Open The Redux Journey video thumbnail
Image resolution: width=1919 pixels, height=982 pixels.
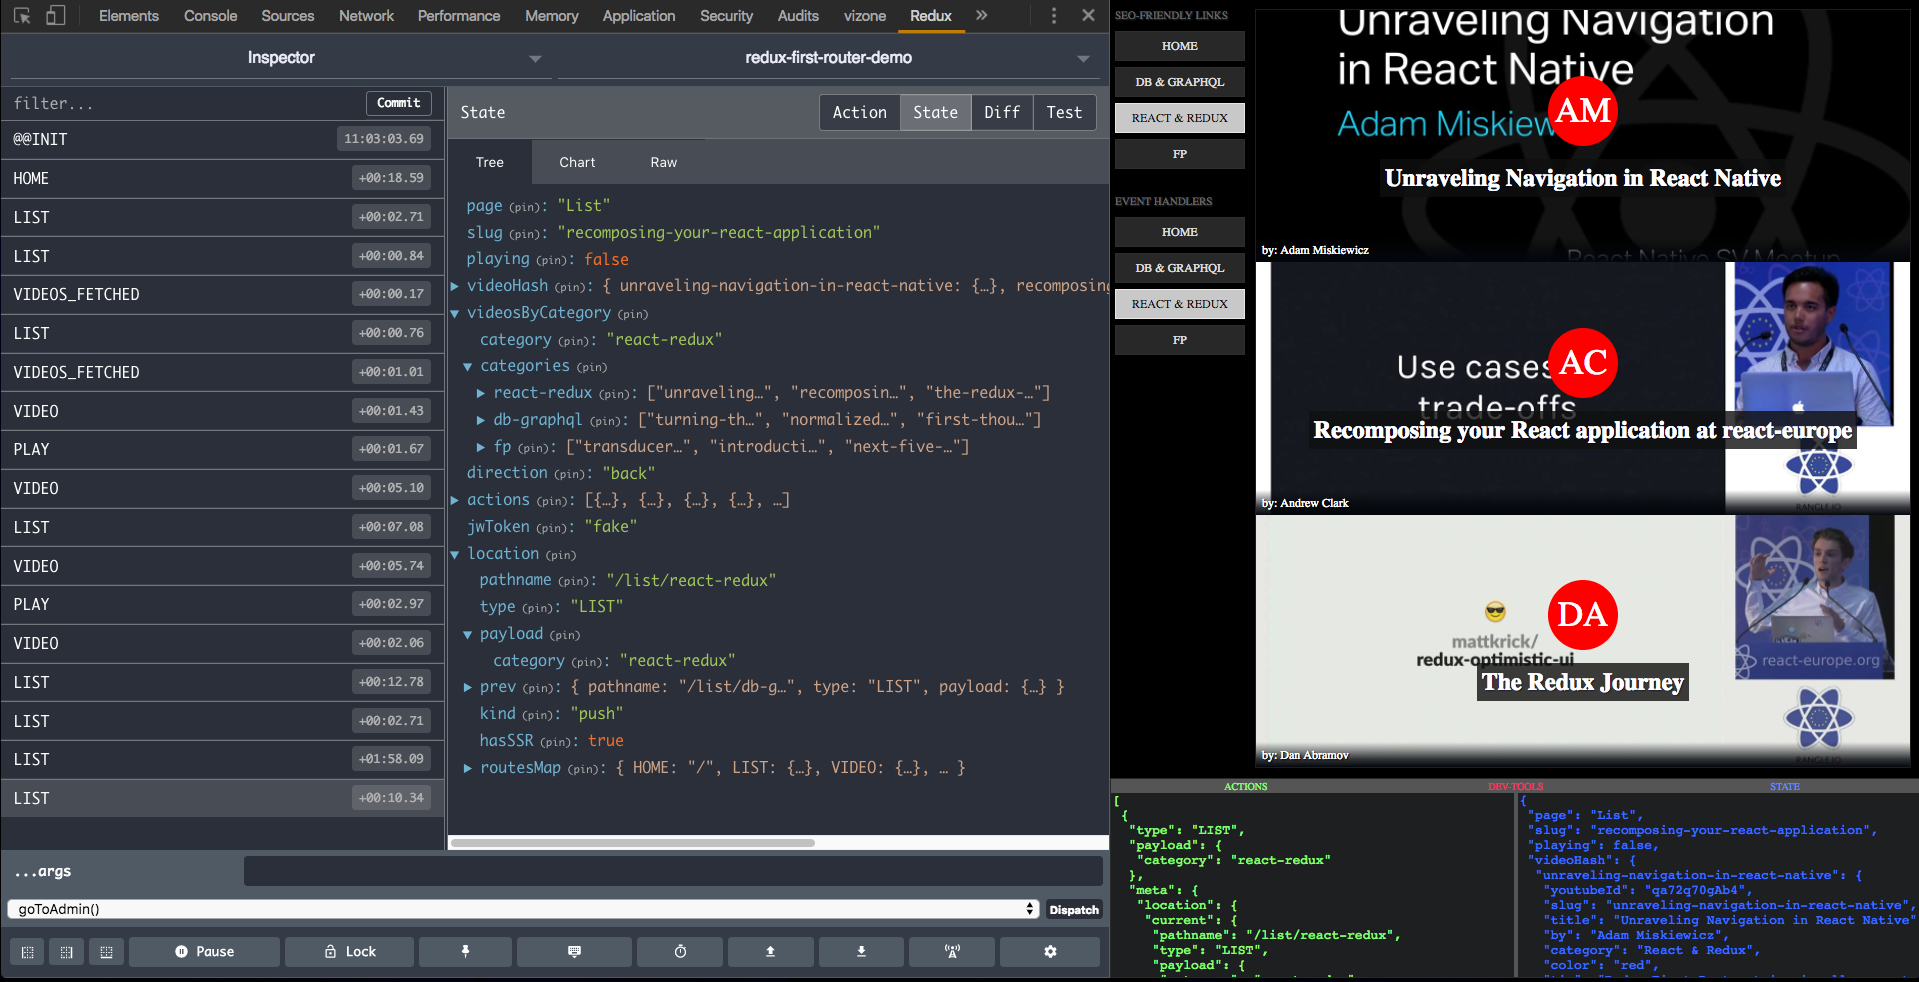pos(1583,640)
